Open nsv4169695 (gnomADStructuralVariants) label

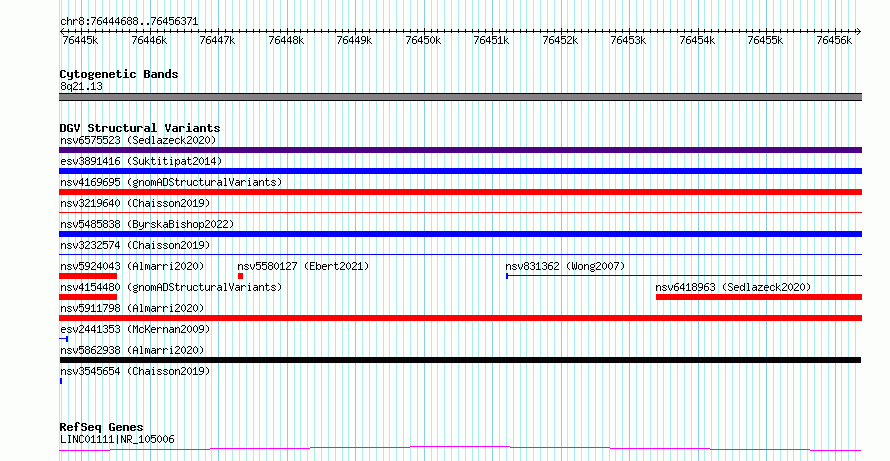tap(171, 182)
